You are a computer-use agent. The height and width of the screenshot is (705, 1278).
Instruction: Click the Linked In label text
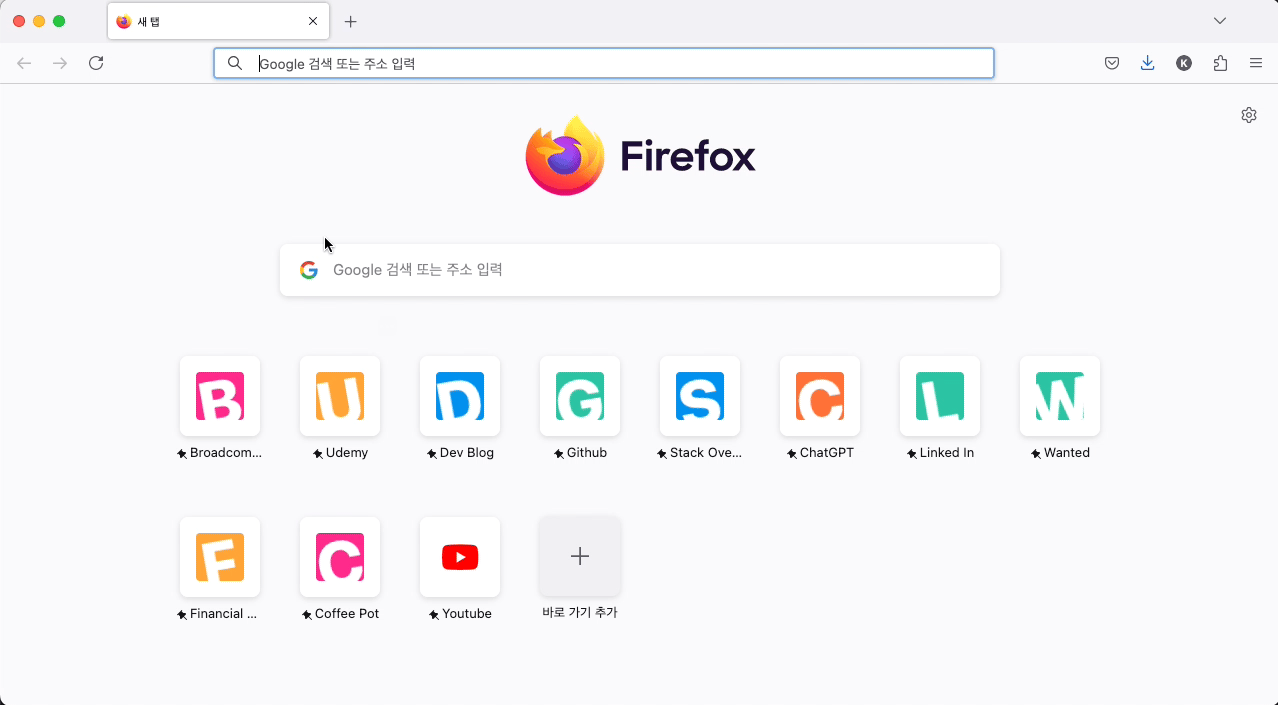[947, 453]
